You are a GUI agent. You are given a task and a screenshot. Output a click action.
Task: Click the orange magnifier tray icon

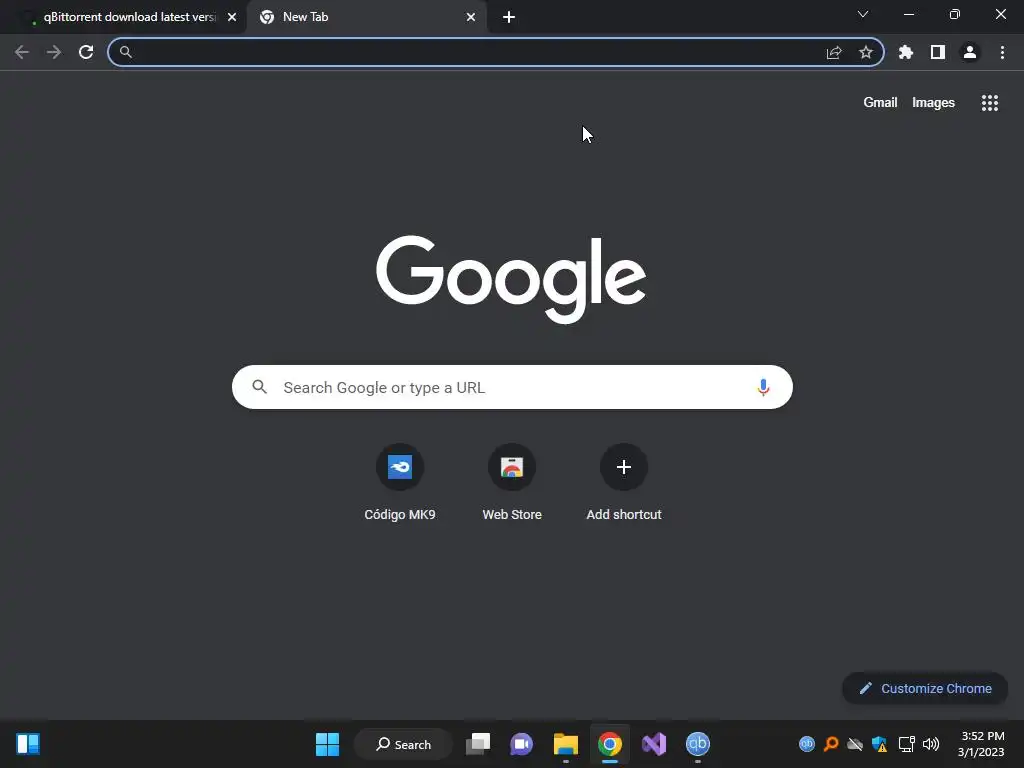click(x=831, y=744)
